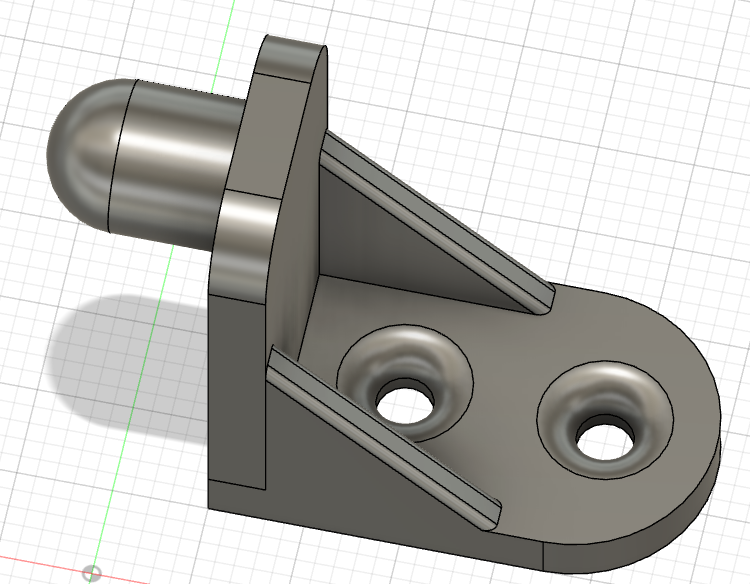
Task: Select the countersunk hole near the rounded end
Action: (x=605, y=420)
